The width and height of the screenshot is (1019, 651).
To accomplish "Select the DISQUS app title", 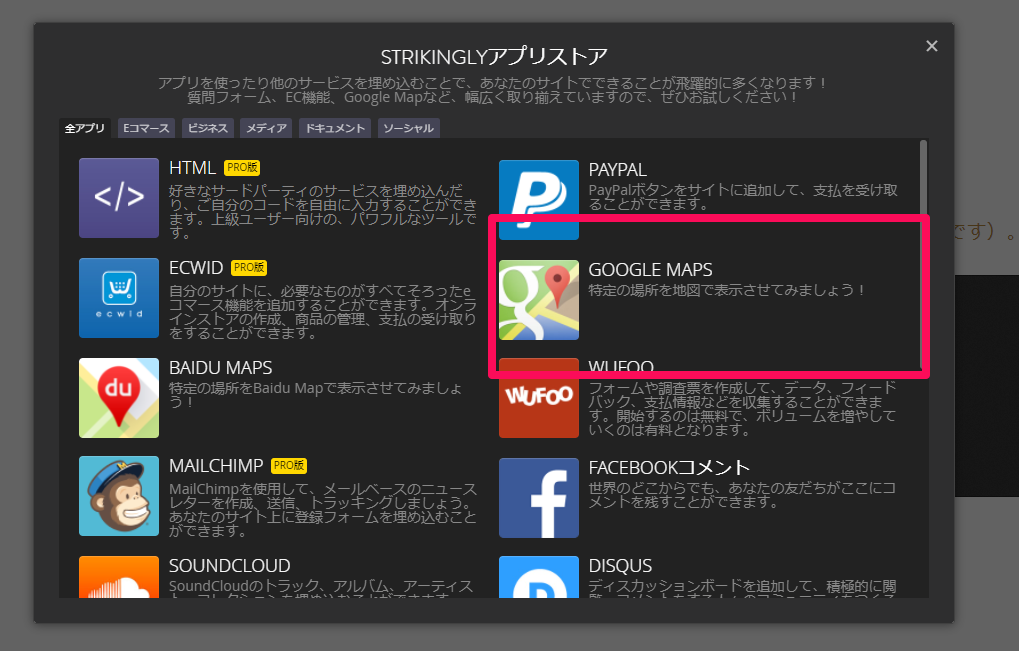I will pos(621,566).
